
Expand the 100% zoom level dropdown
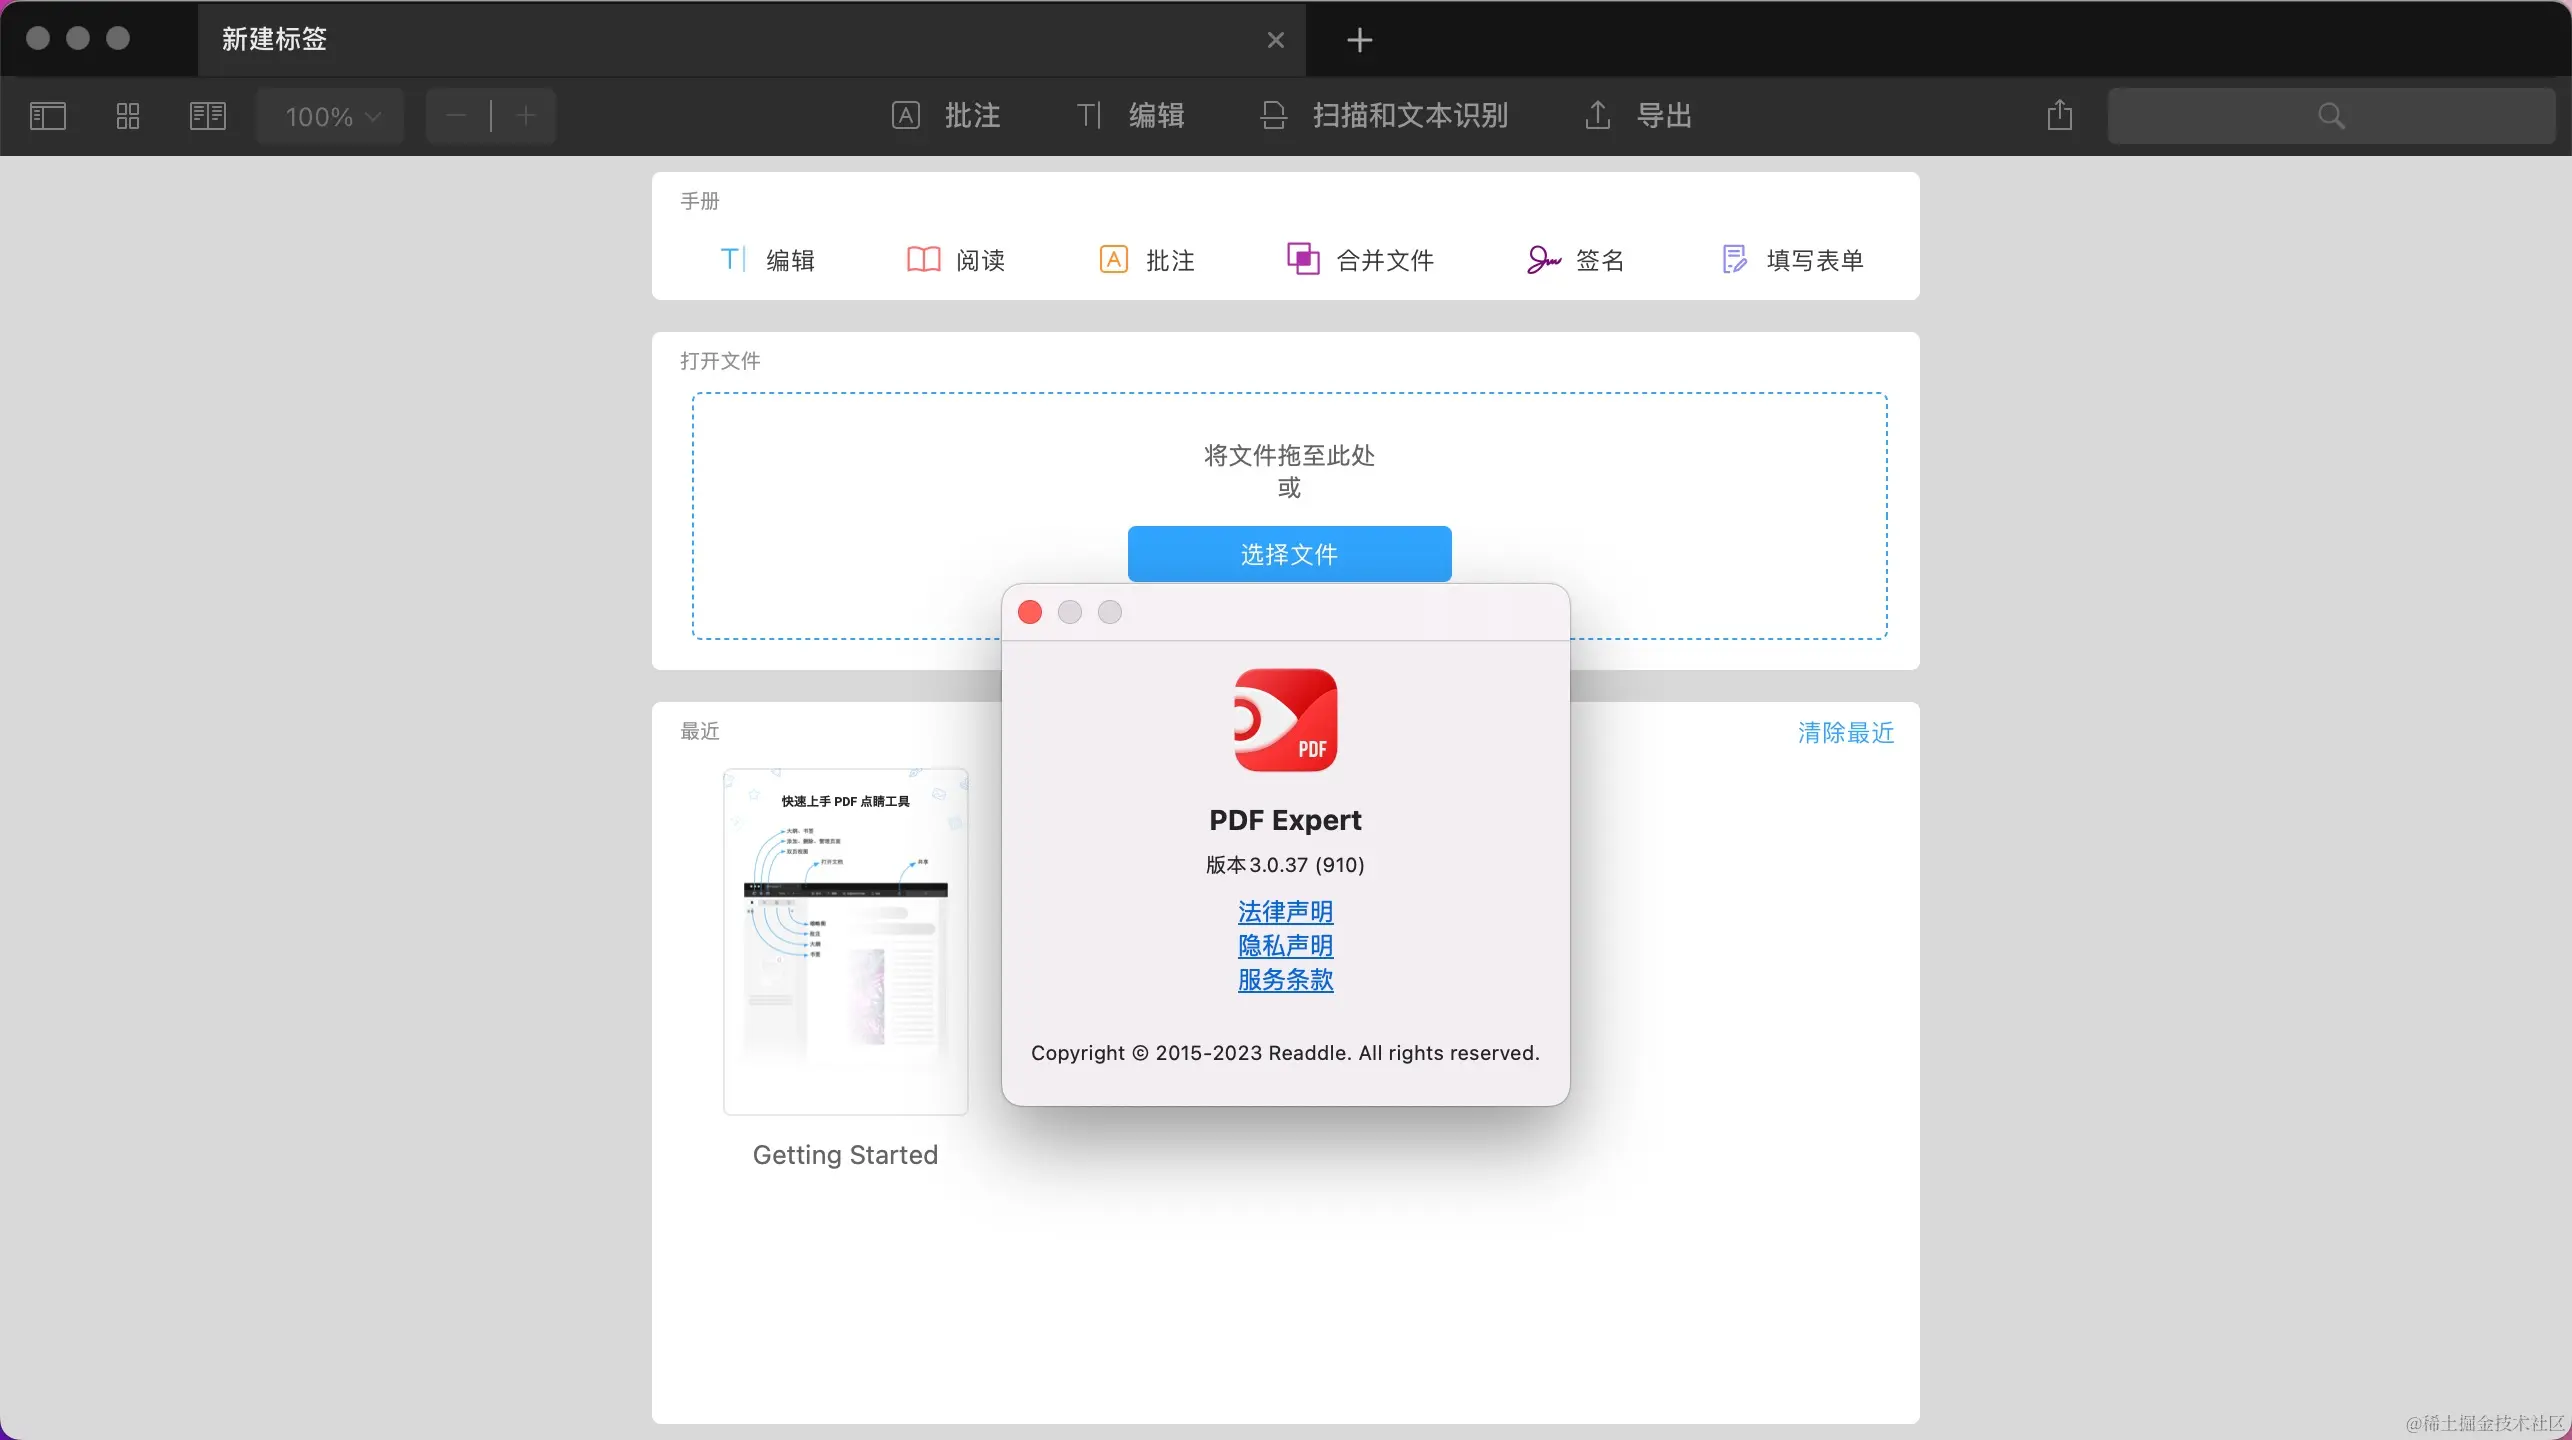pos(331,117)
